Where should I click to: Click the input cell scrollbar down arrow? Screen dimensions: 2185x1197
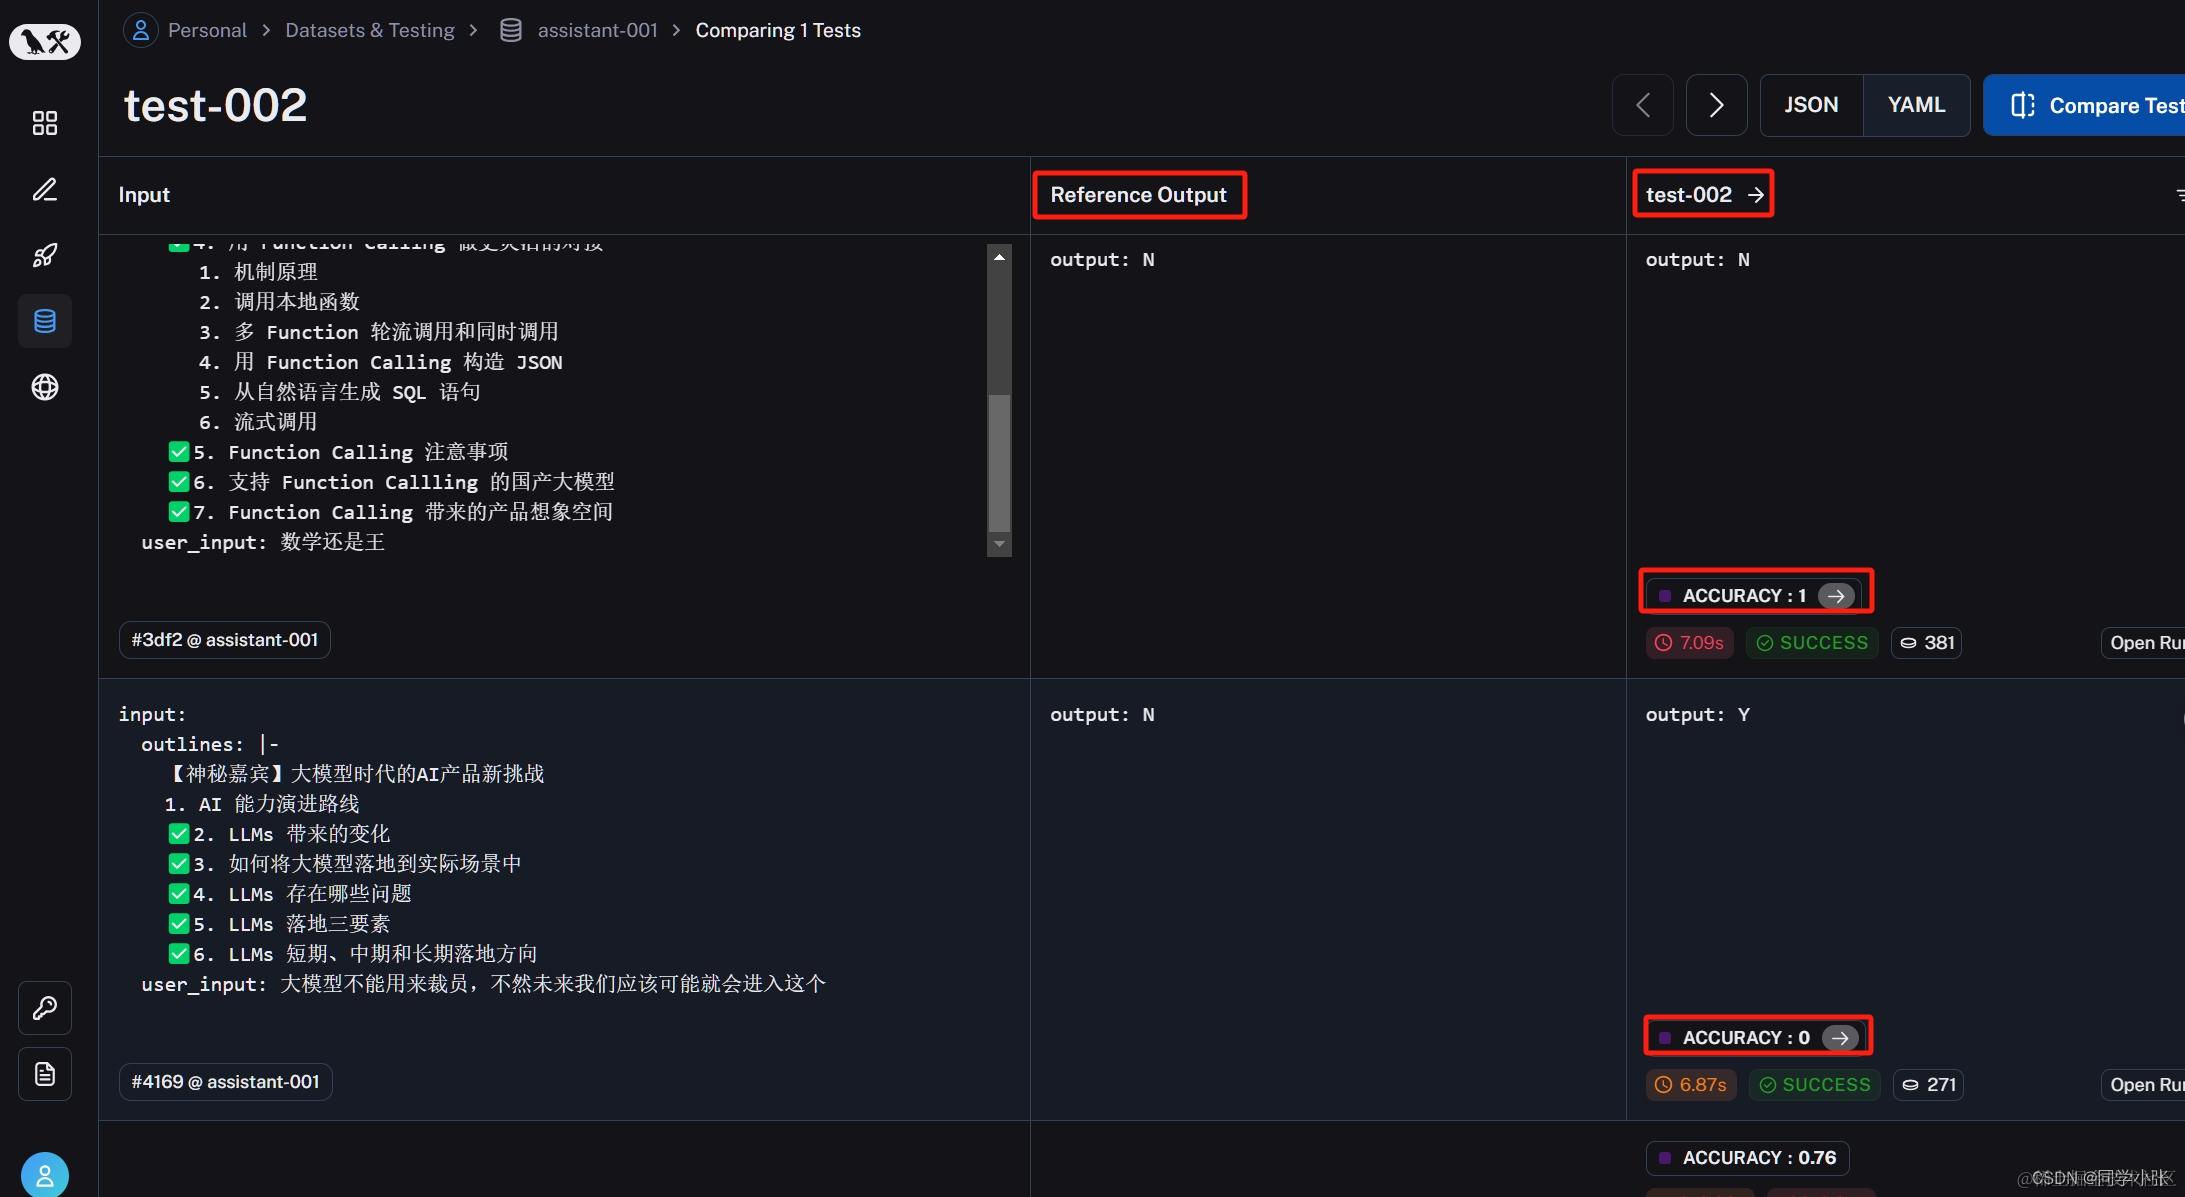click(999, 544)
